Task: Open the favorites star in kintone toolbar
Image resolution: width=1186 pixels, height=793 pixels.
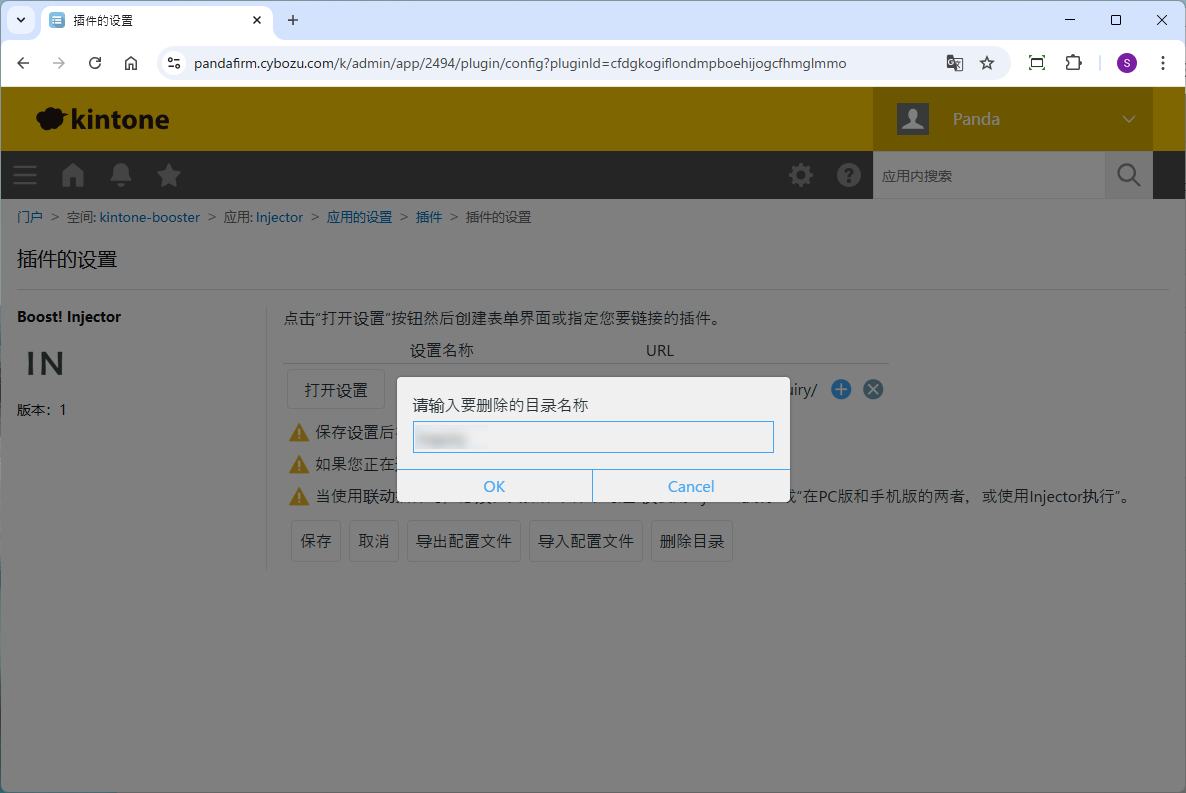Action: tap(169, 175)
